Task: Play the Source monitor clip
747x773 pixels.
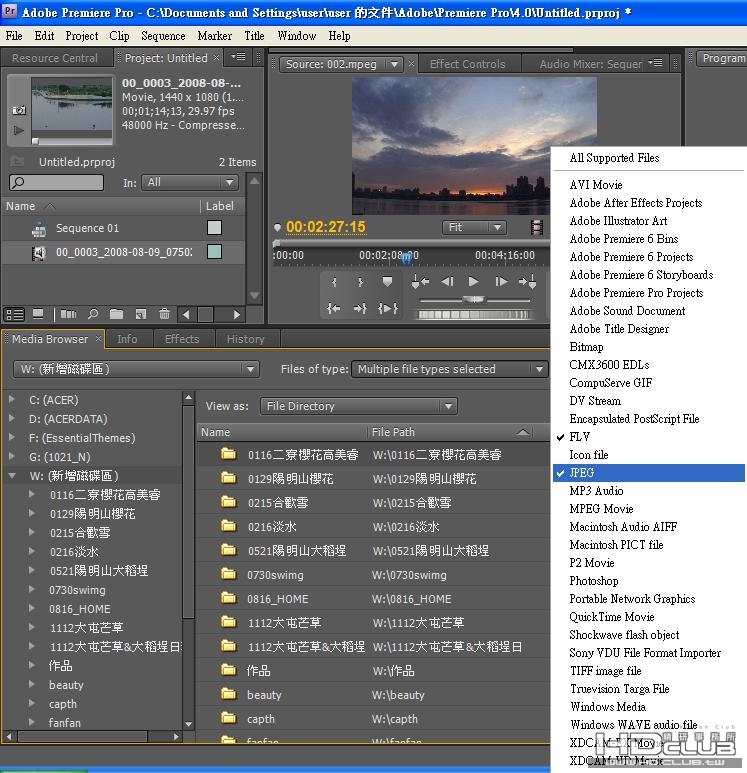Action: [473, 281]
